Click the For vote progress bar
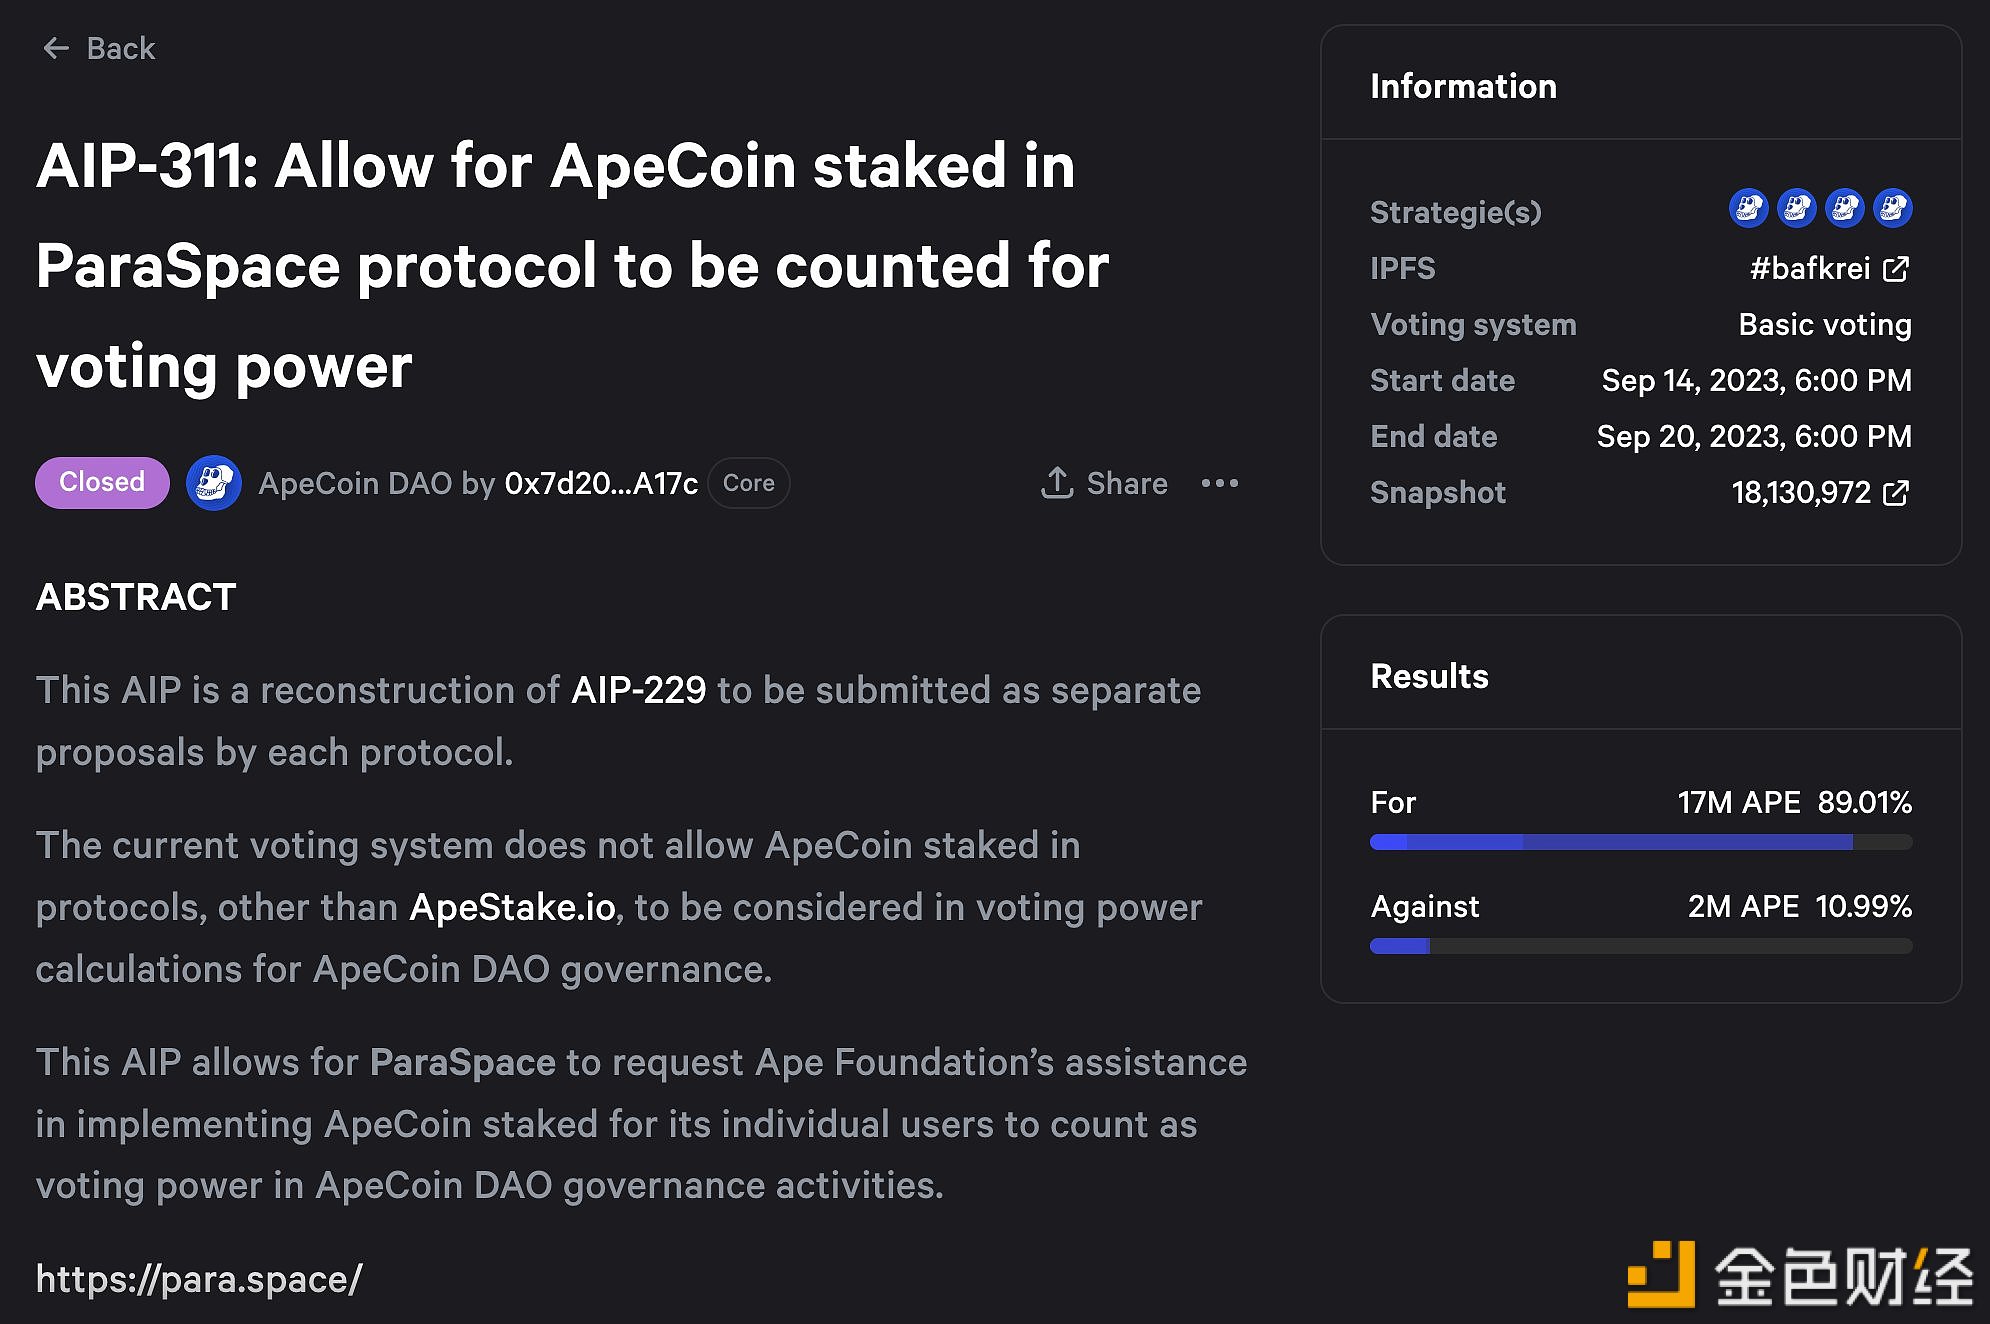 (1641, 842)
